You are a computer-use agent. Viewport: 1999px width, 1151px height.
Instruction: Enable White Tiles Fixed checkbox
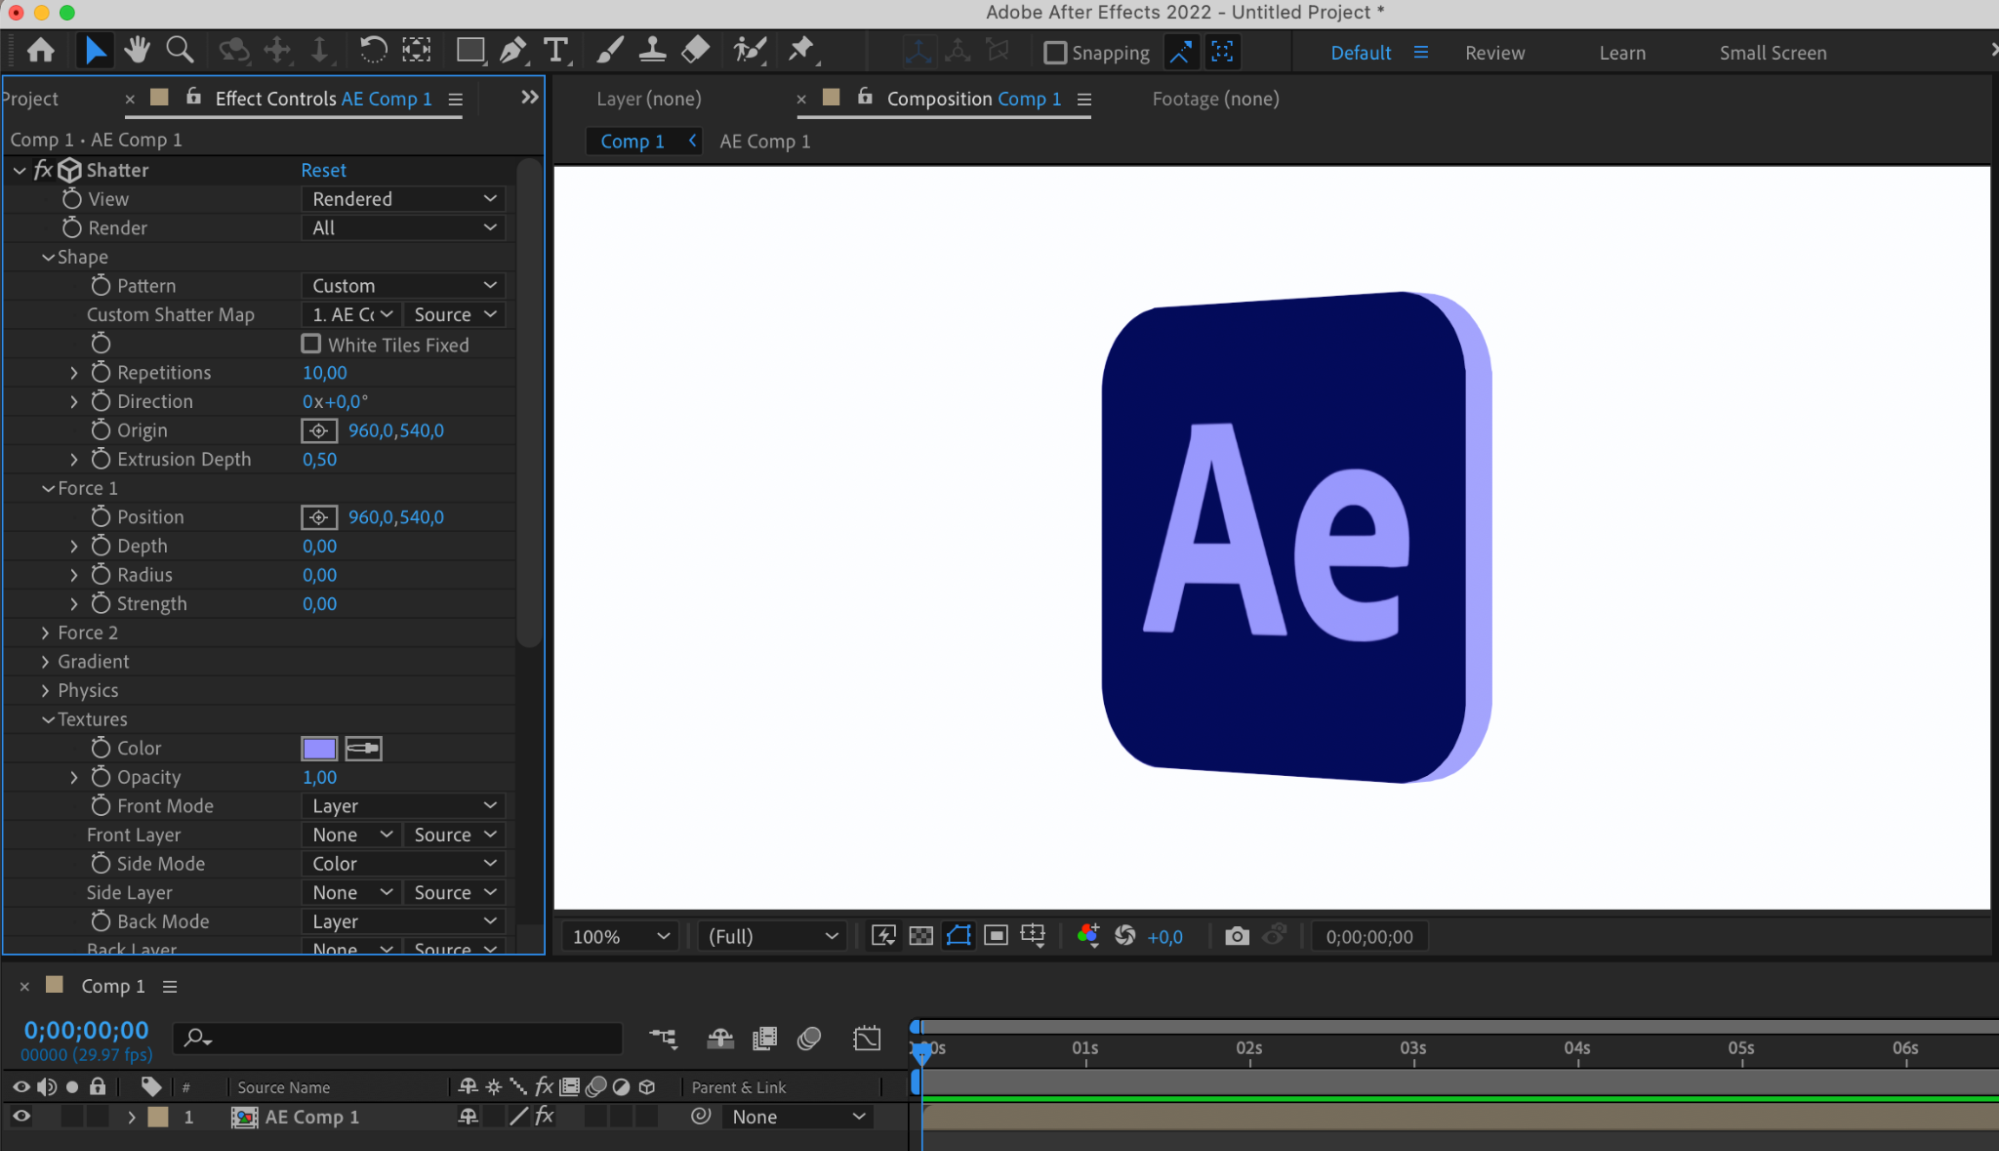tap(312, 344)
